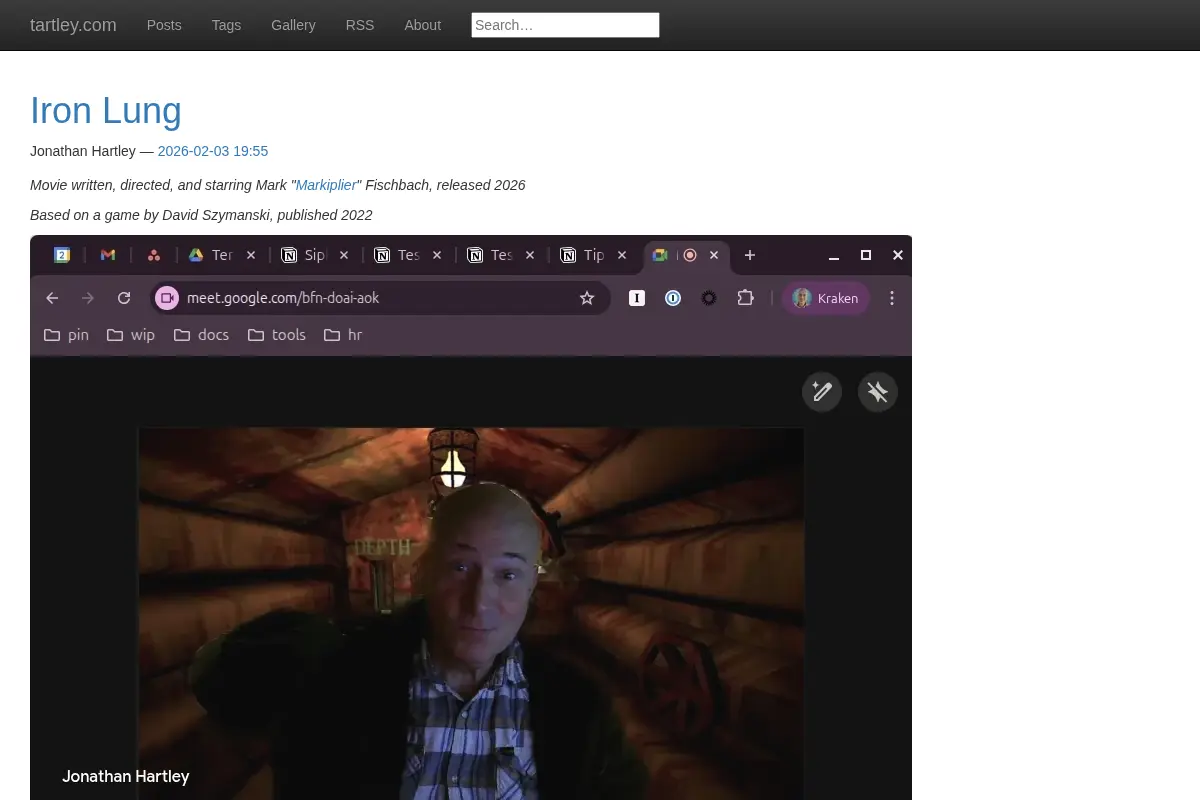Viewport: 1200px width, 800px height.
Task: Open the 'hr' bookmarks folder
Action: point(343,335)
